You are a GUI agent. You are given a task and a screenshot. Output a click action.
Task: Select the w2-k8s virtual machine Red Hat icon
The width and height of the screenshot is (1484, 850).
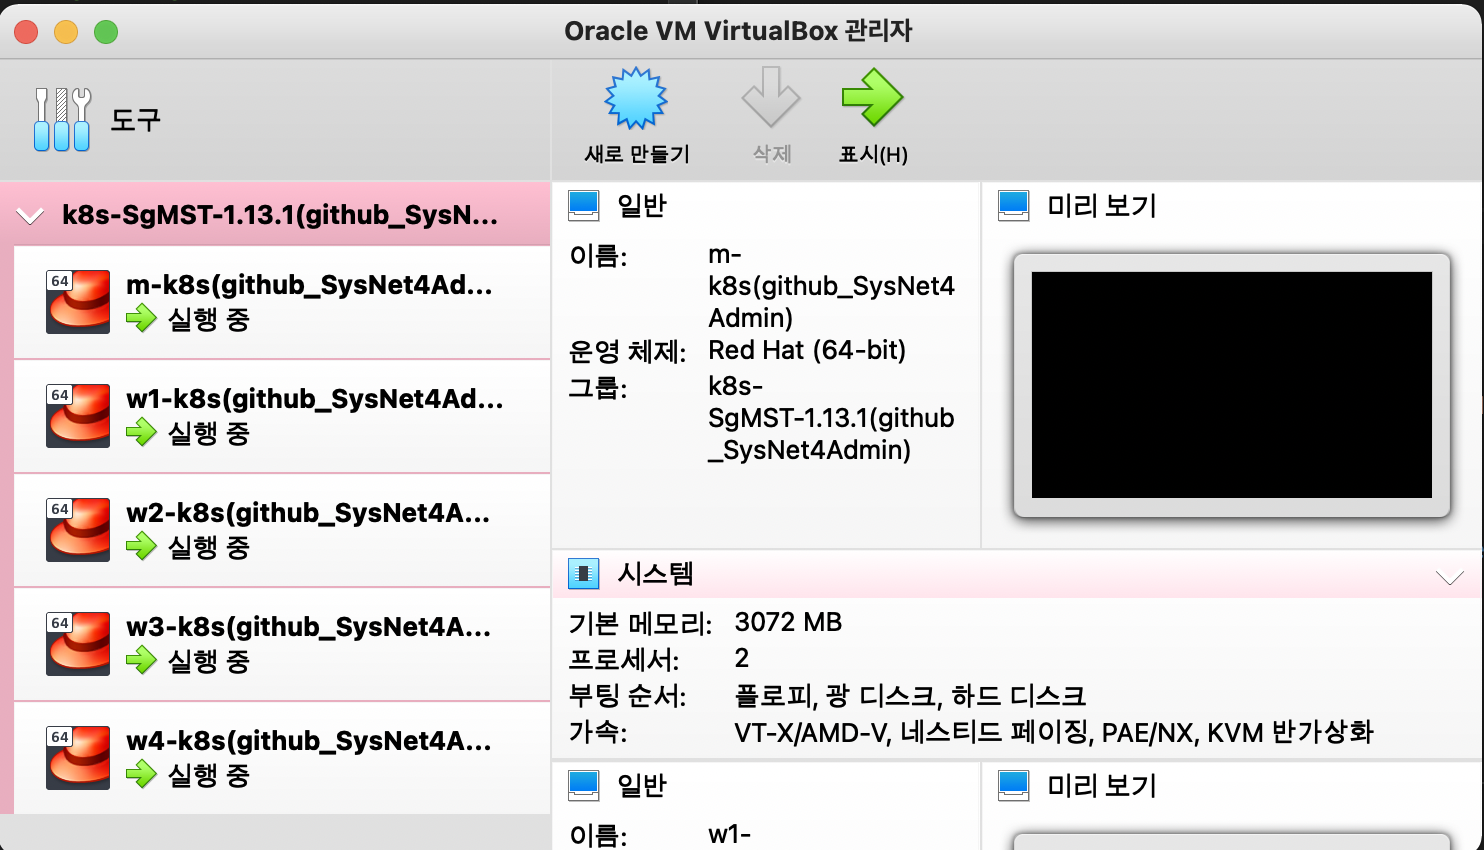pos(78,529)
